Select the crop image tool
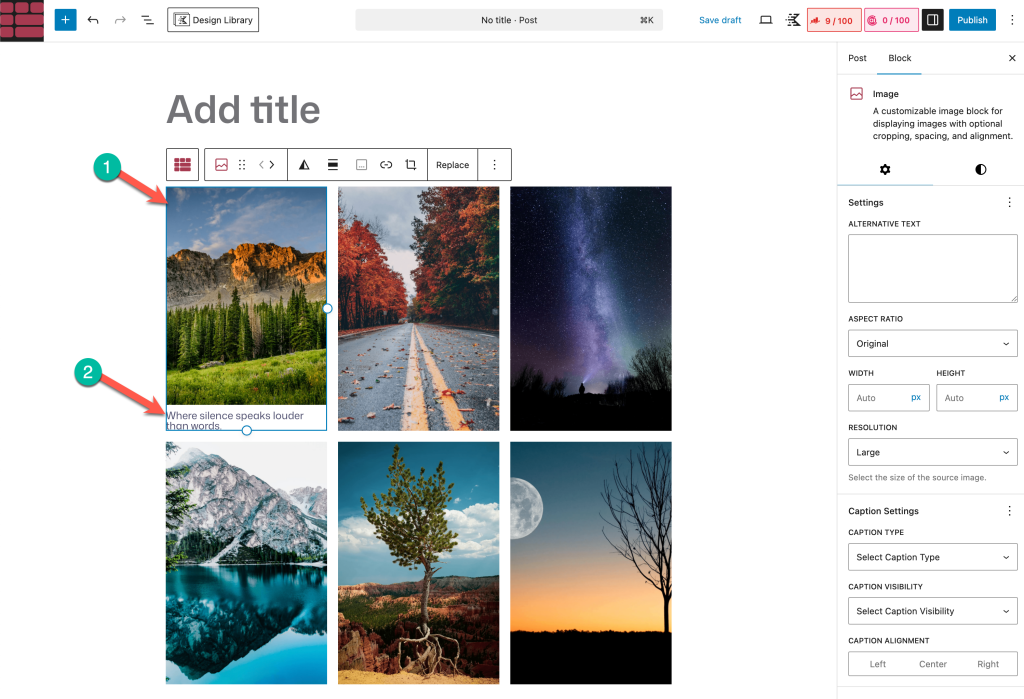This screenshot has width=1024, height=699. point(411,165)
